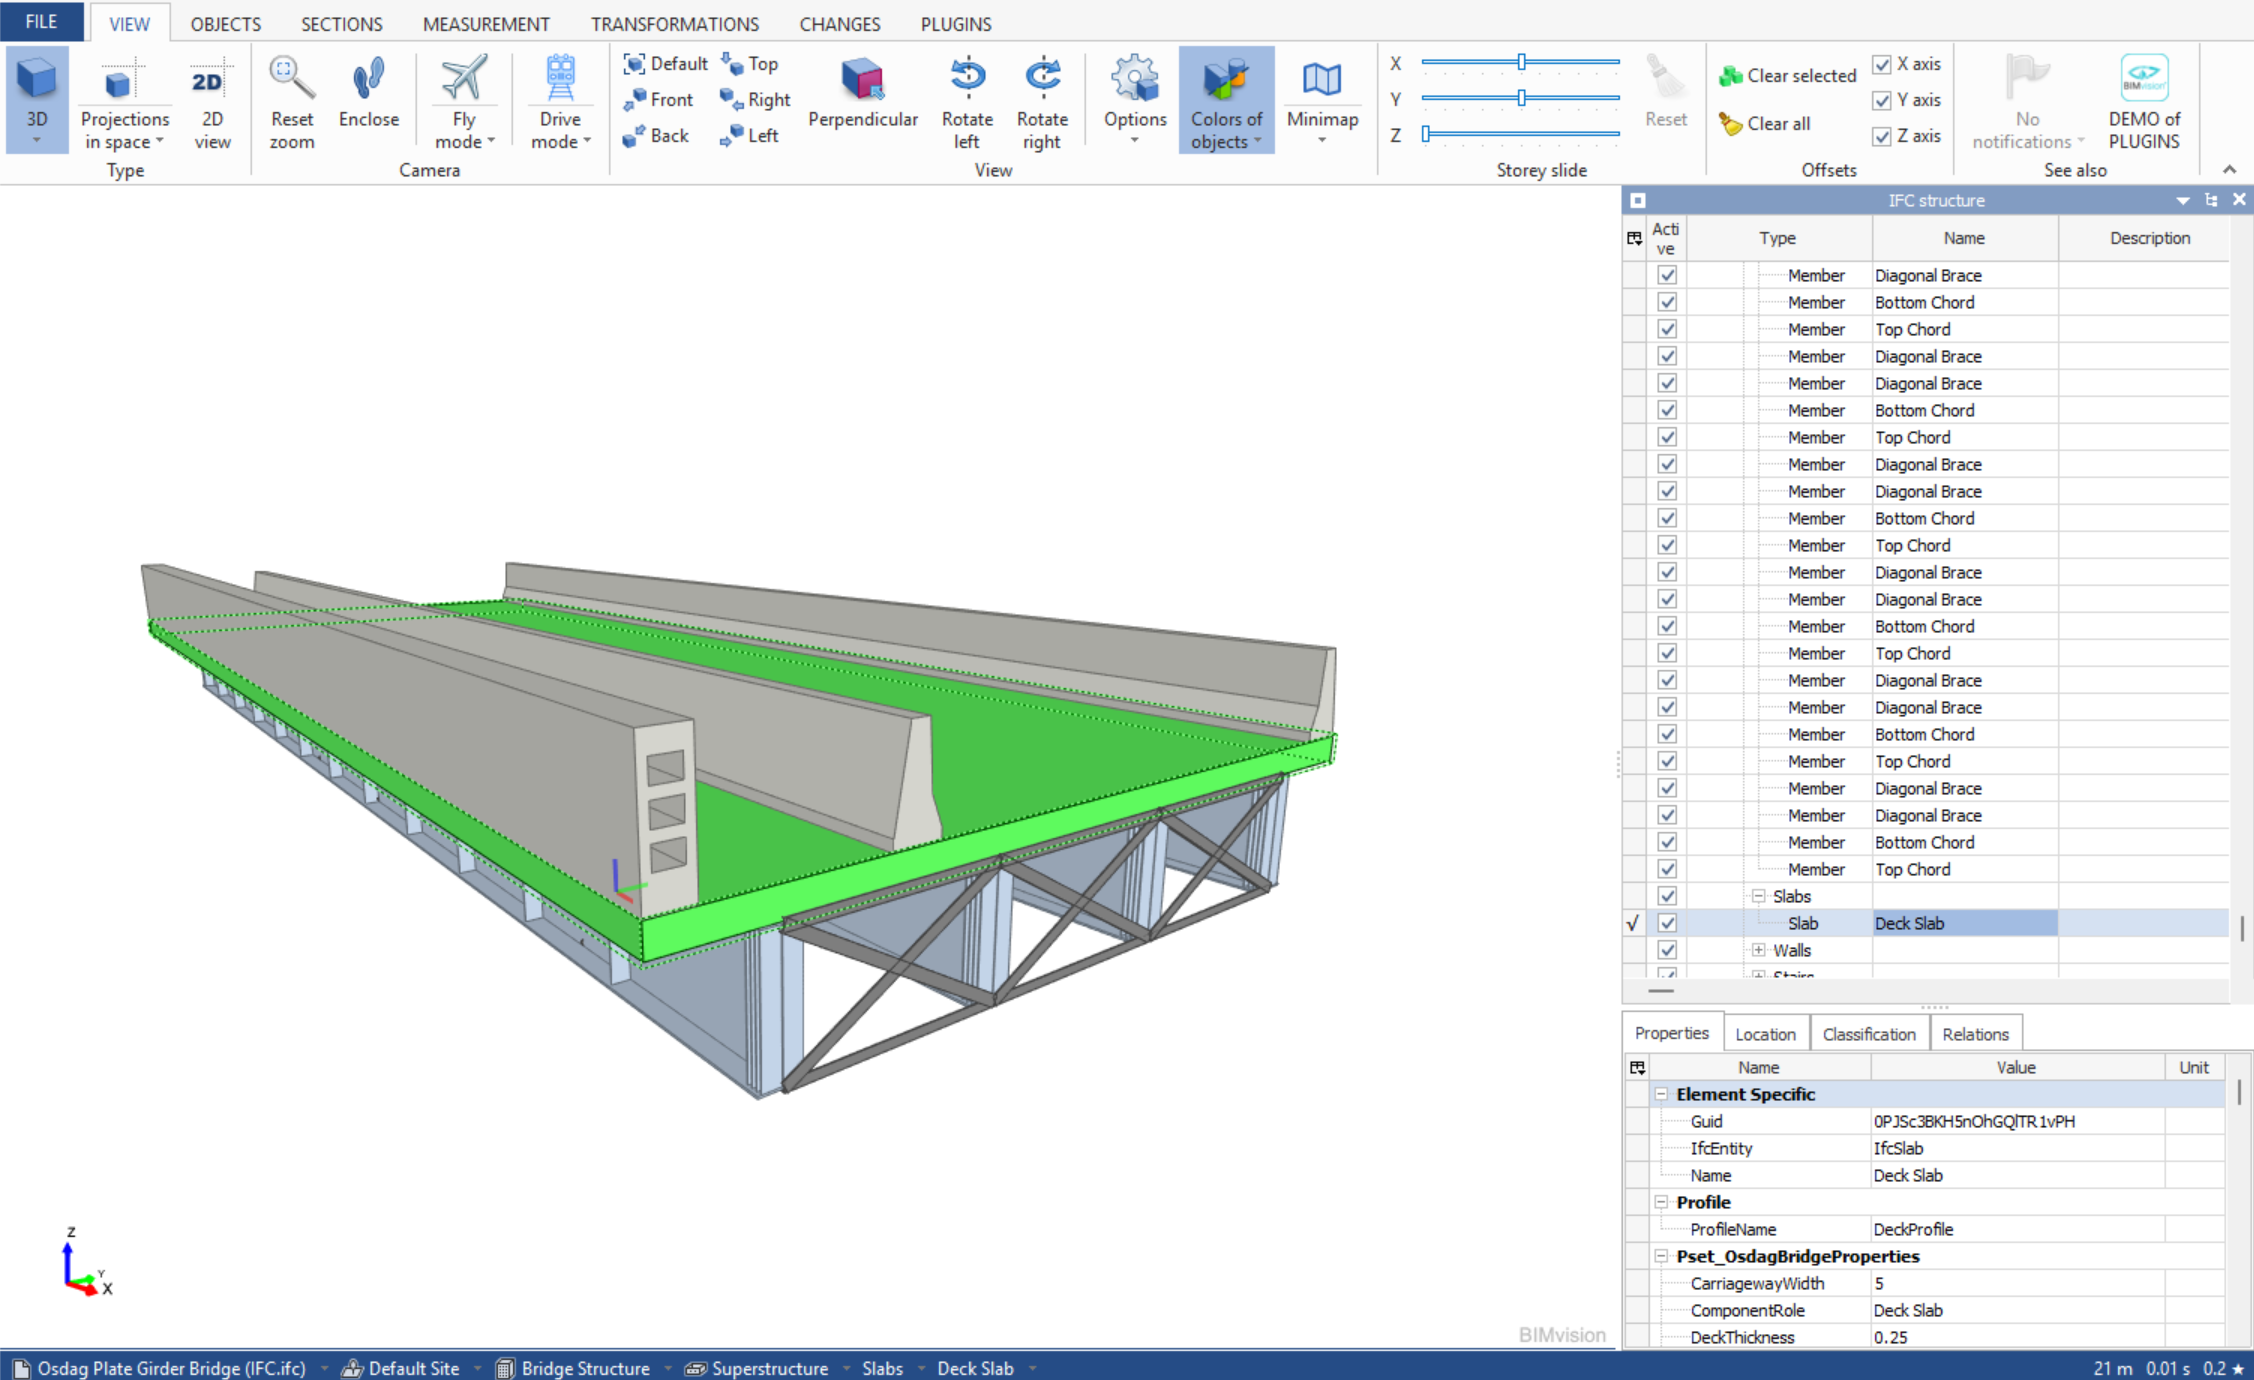Toggle Active checkbox for Deck Slab row
The image size is (2254, 1380).
(x=1667, y=923)
